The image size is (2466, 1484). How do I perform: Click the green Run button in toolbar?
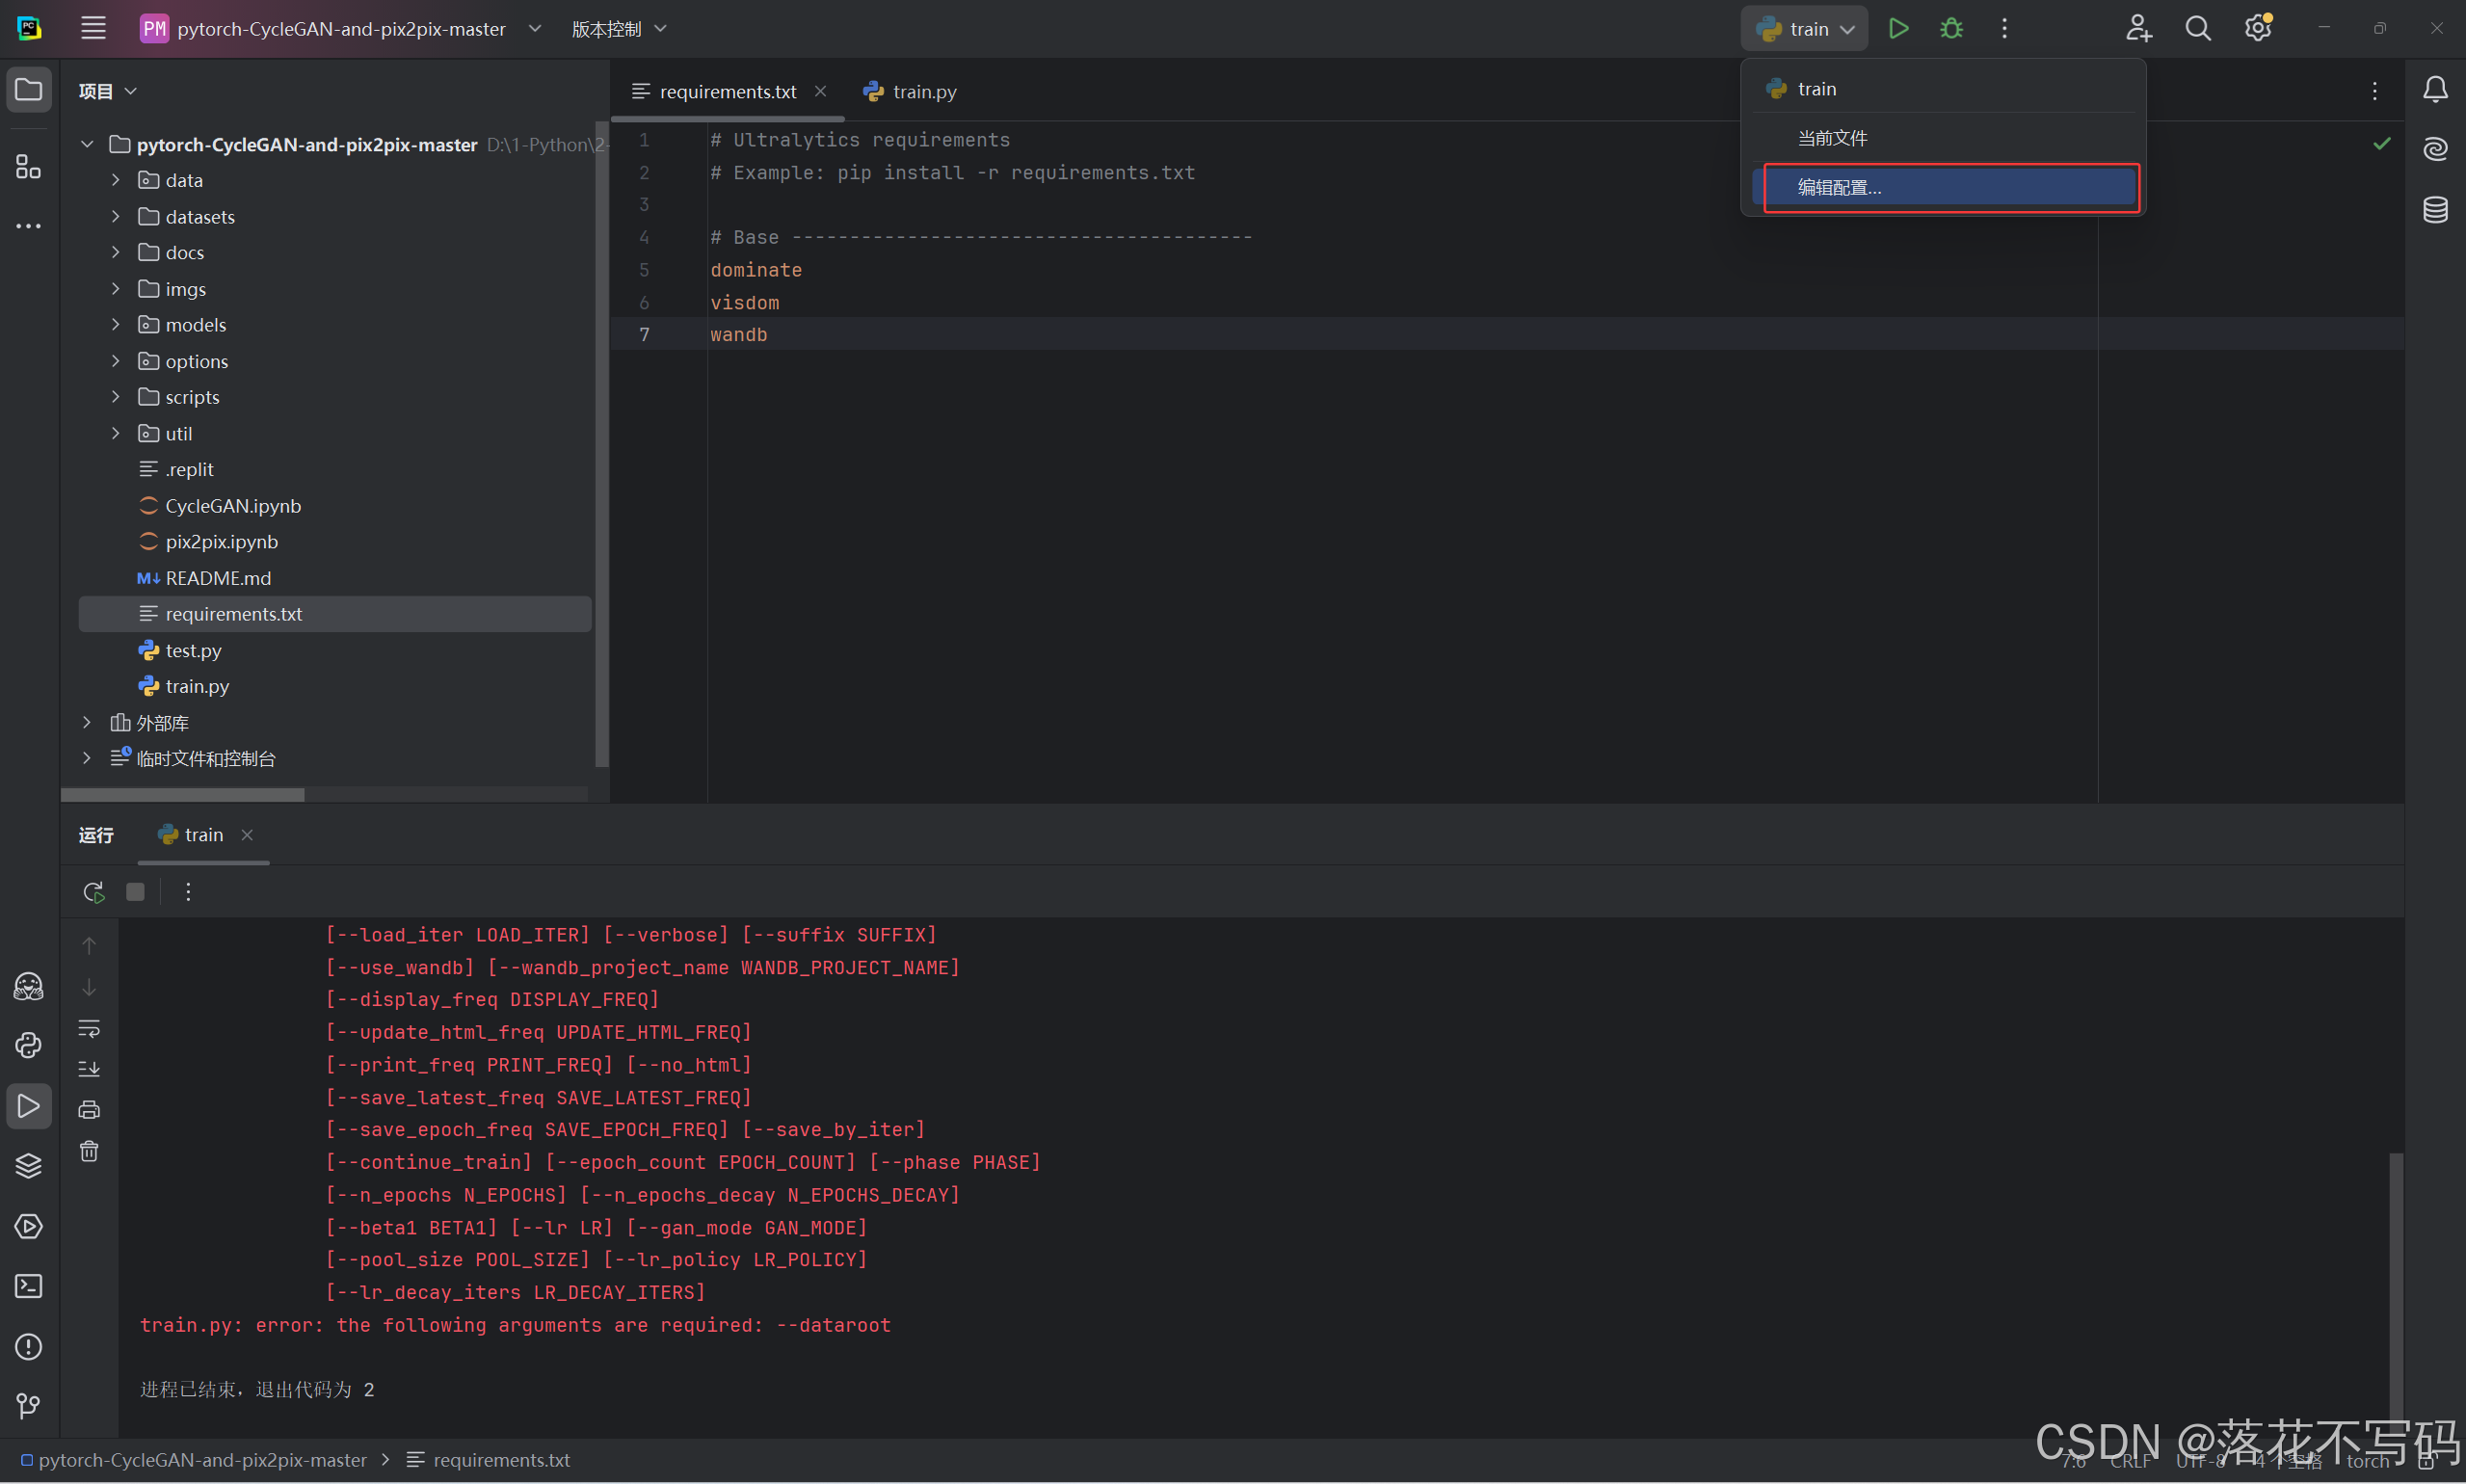pos(1898,29)
